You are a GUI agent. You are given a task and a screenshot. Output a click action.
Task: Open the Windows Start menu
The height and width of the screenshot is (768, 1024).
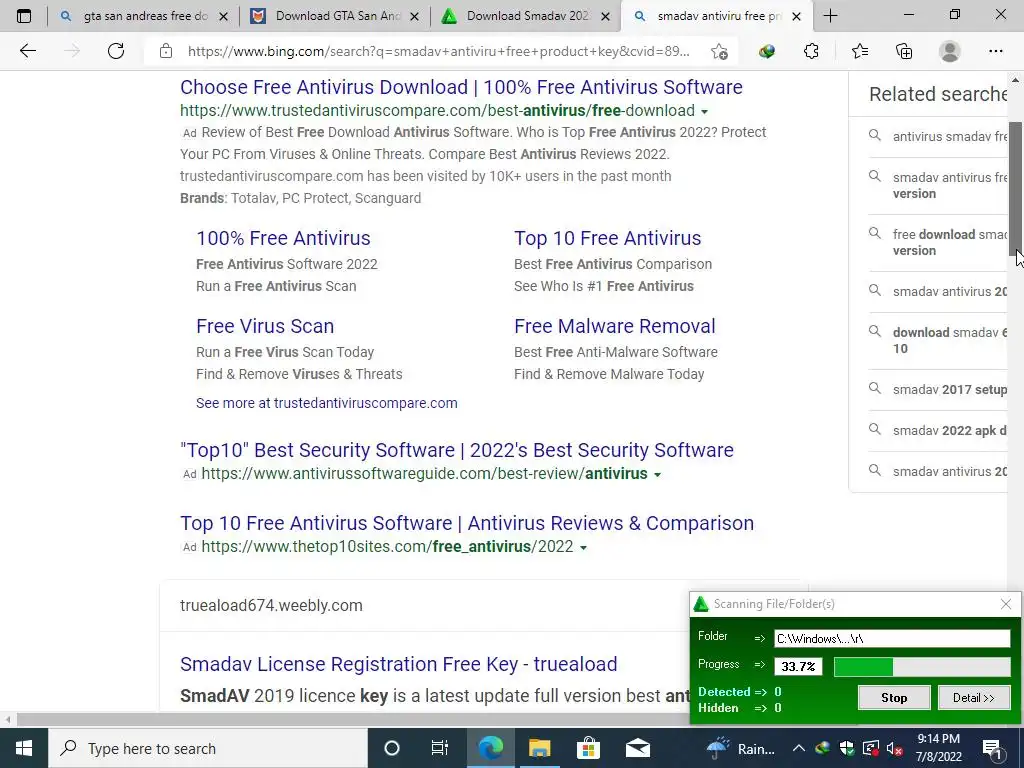tap(24, 748)
